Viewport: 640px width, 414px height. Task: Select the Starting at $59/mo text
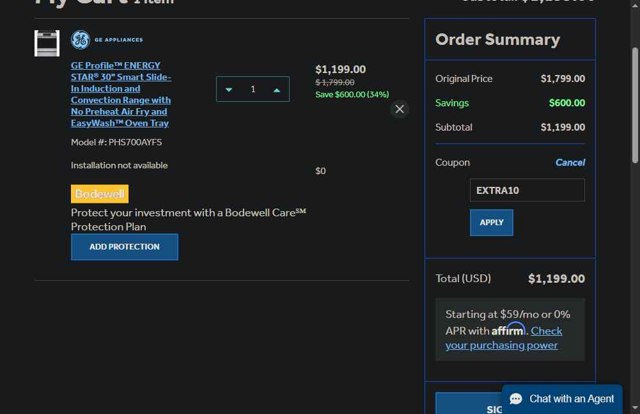pyautogui.click(x=492, y=314)
